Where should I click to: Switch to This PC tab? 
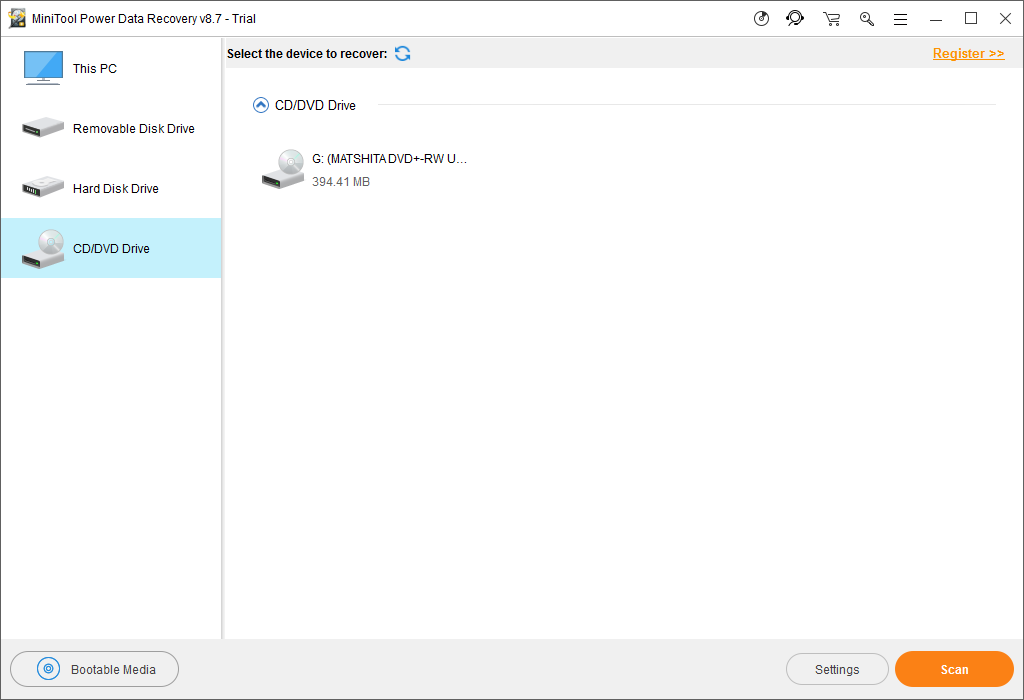coord(111,68)
